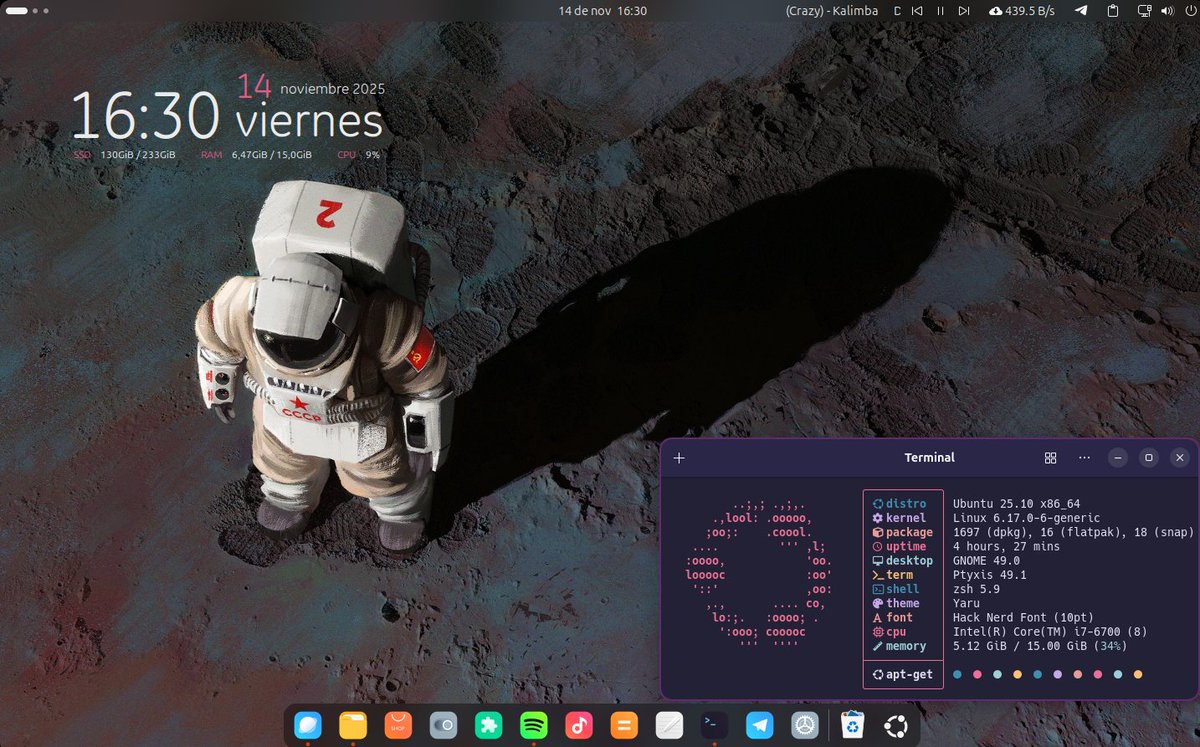Click the Linux 6.17.0-6-generic kernel line
This screenshot has height=747, width=1200.
pyautogui.click(x=1027, y=518)
